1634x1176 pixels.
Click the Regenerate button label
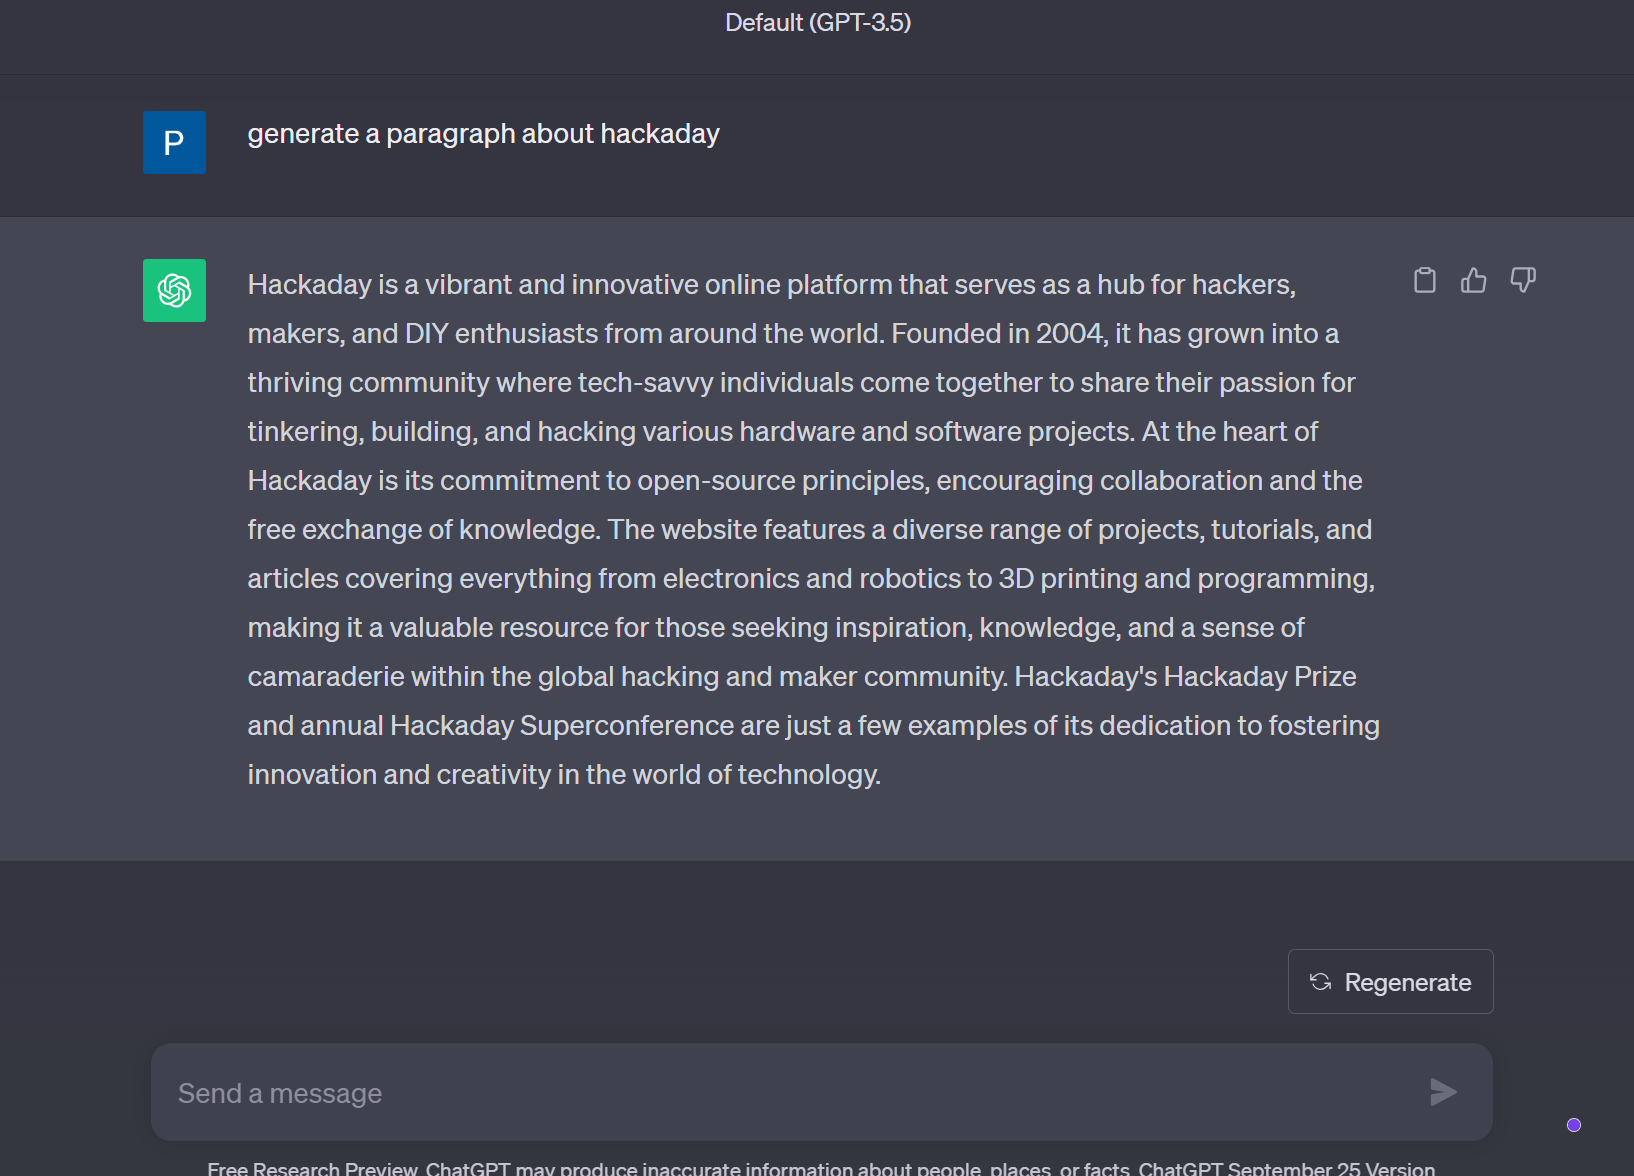pos(1408,982)
